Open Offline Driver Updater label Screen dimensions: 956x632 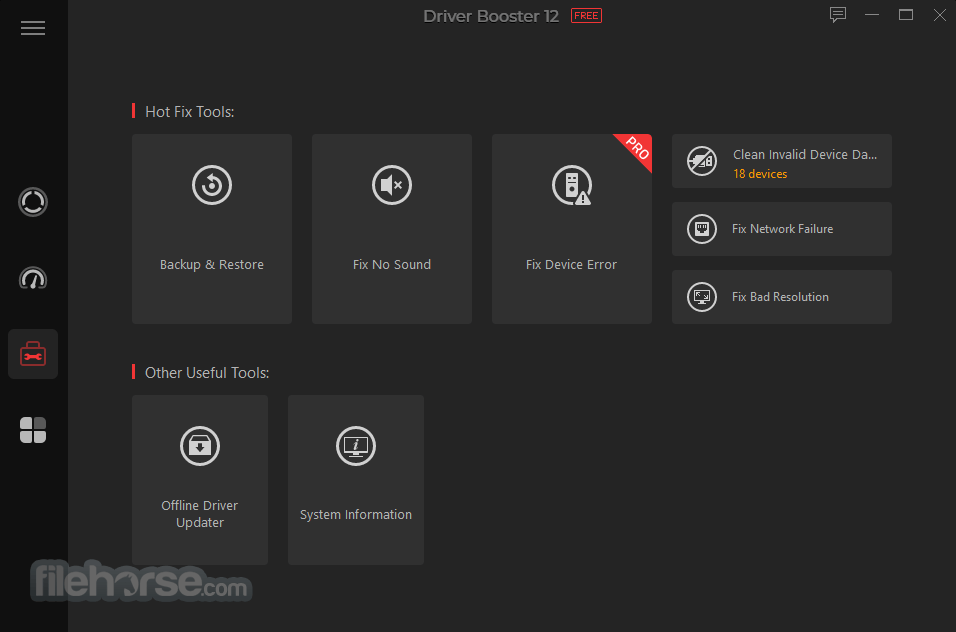pyautogui.click(x=200, y=514)
